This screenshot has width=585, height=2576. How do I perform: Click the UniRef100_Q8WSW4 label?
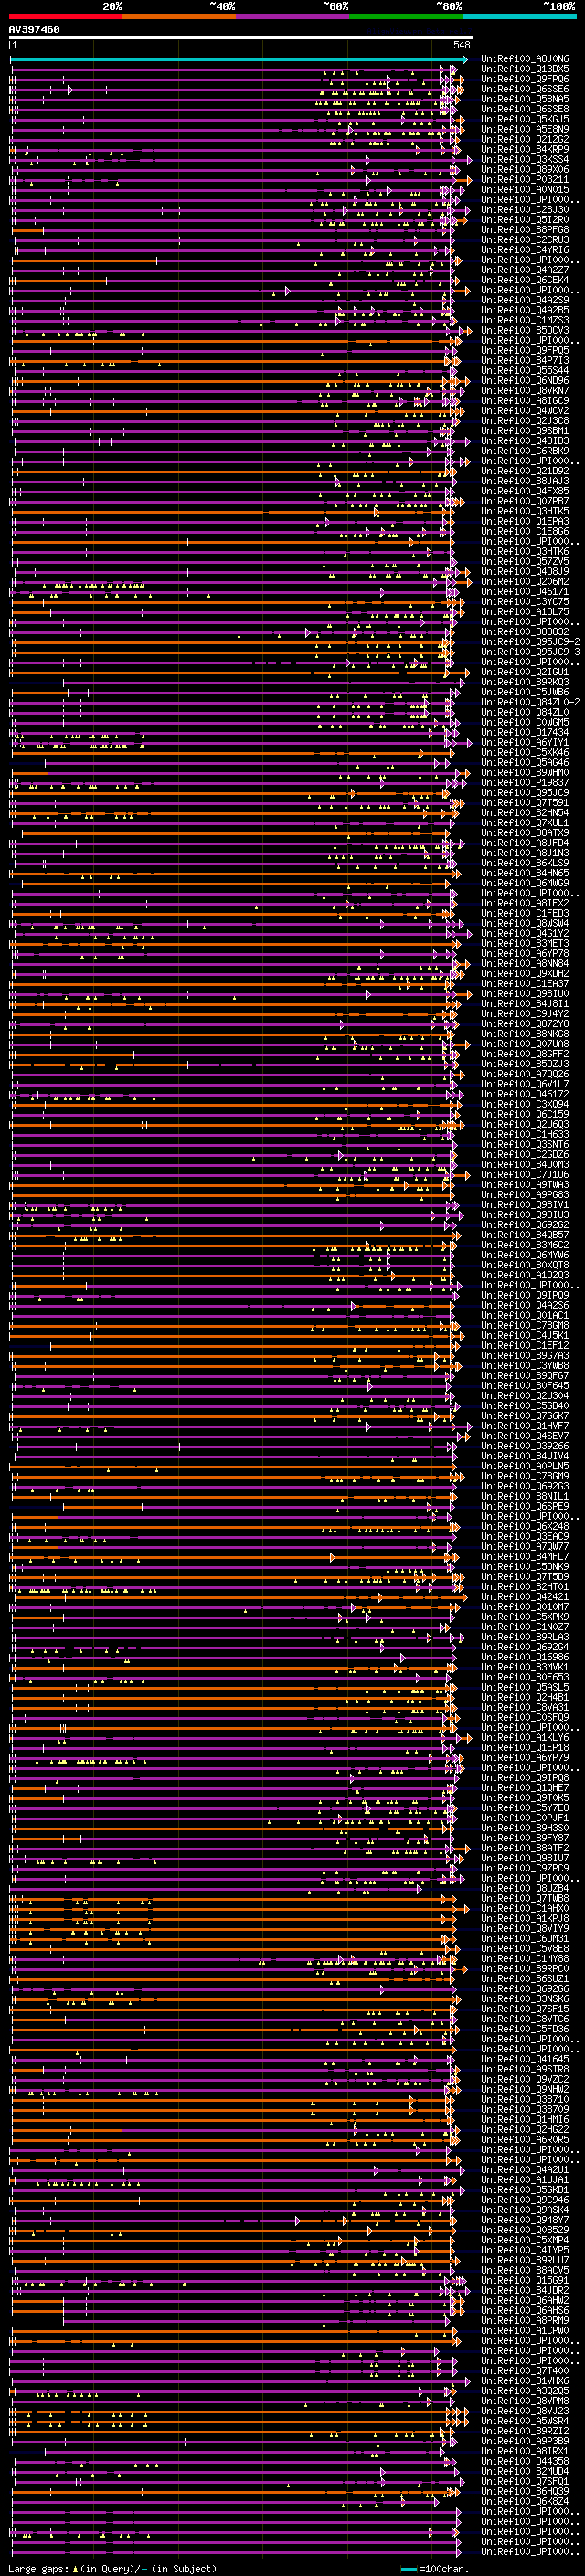(x=525, y=923)
